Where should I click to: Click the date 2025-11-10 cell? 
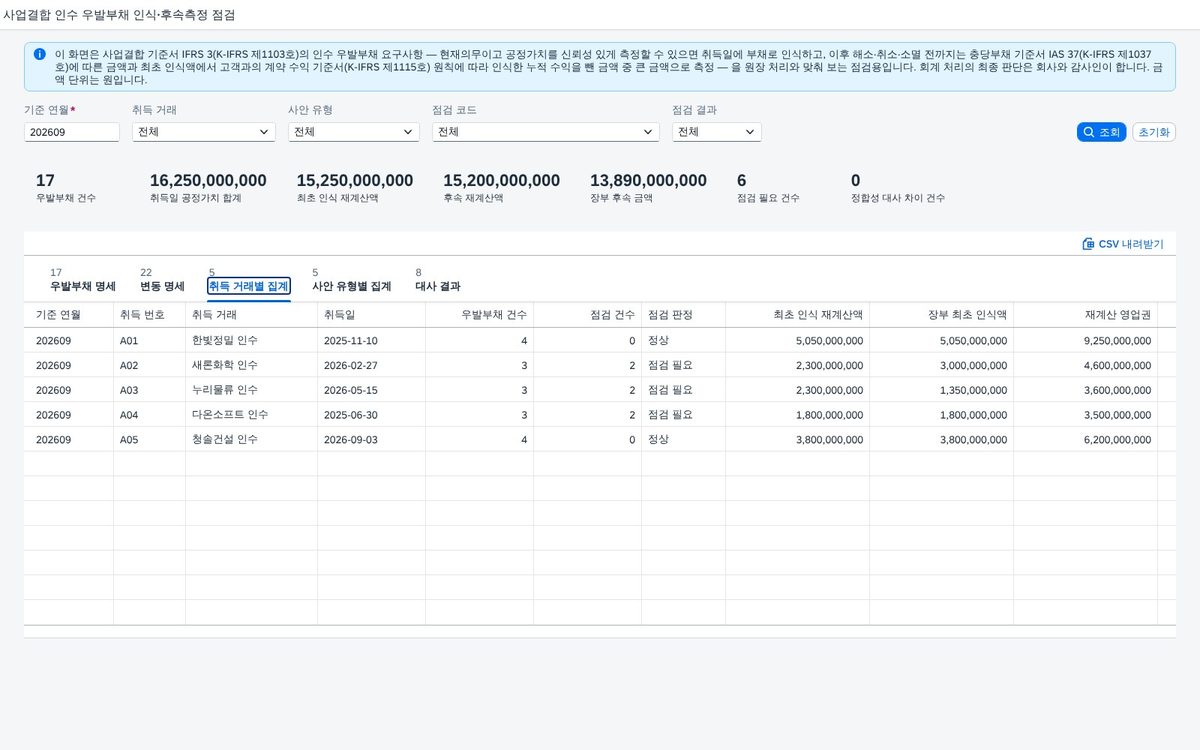372,340
